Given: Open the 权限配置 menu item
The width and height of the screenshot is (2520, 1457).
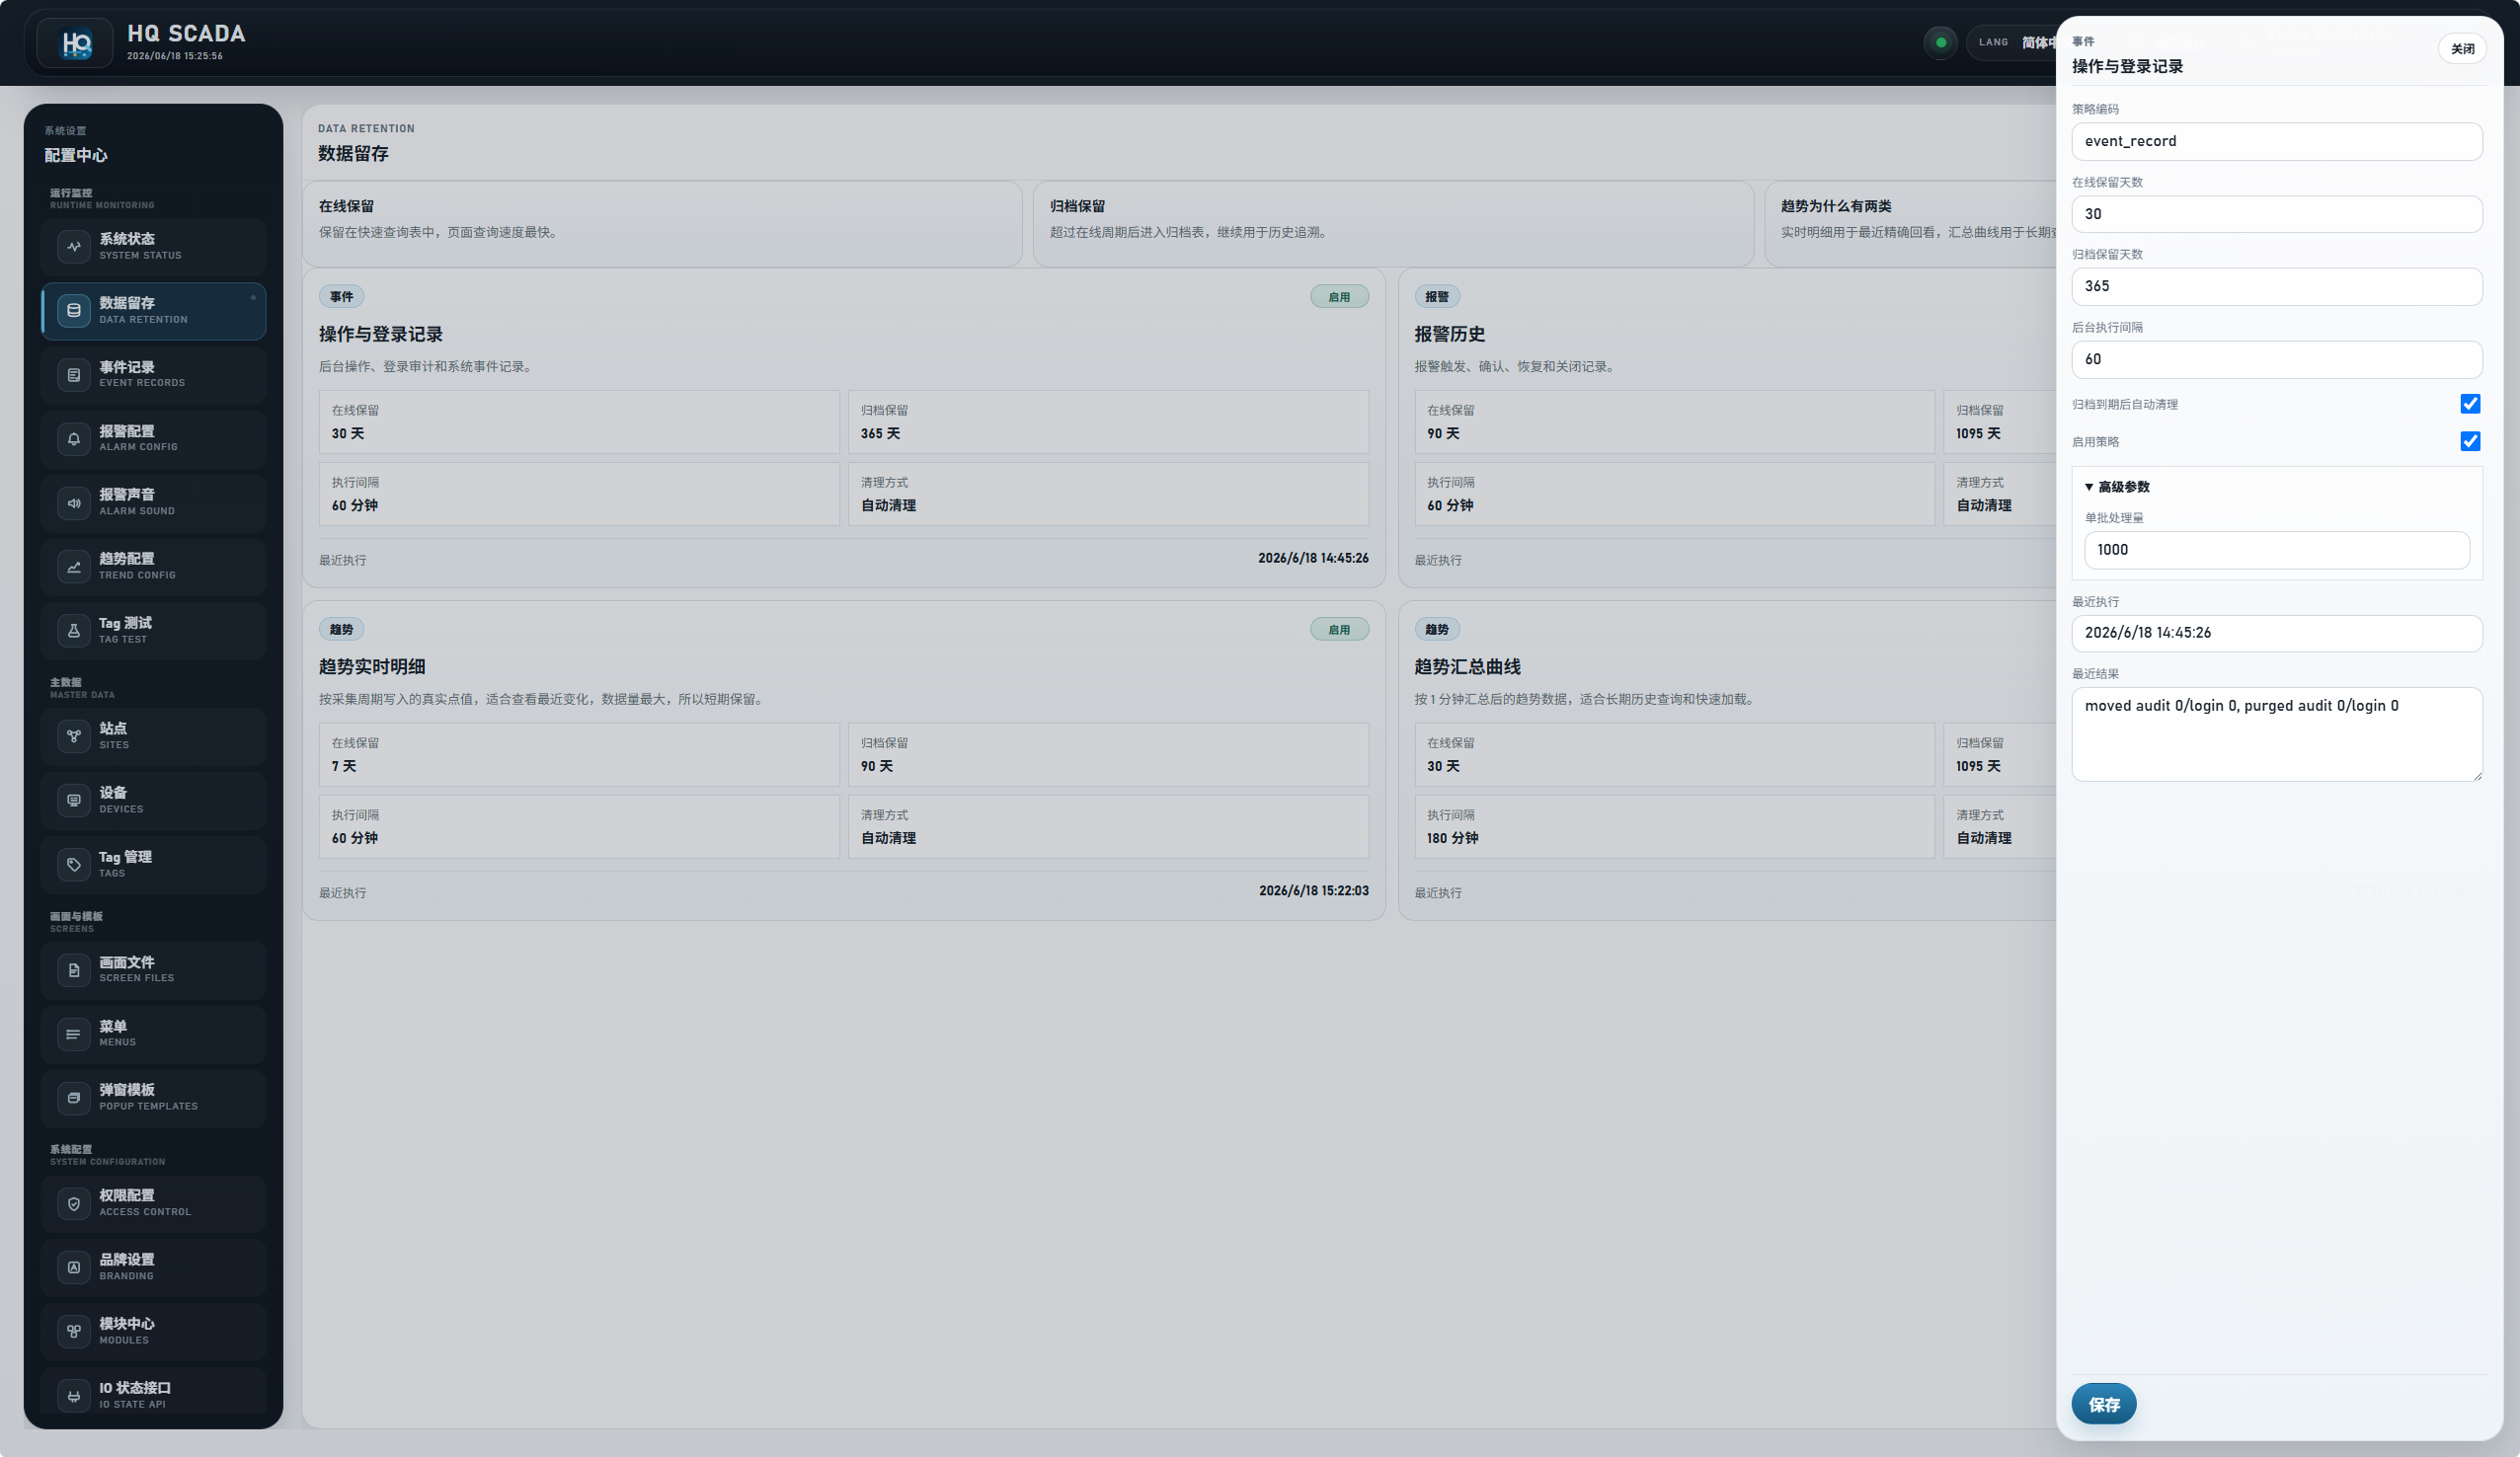Looking at the screenshot, I should (x=153, y=1203).
